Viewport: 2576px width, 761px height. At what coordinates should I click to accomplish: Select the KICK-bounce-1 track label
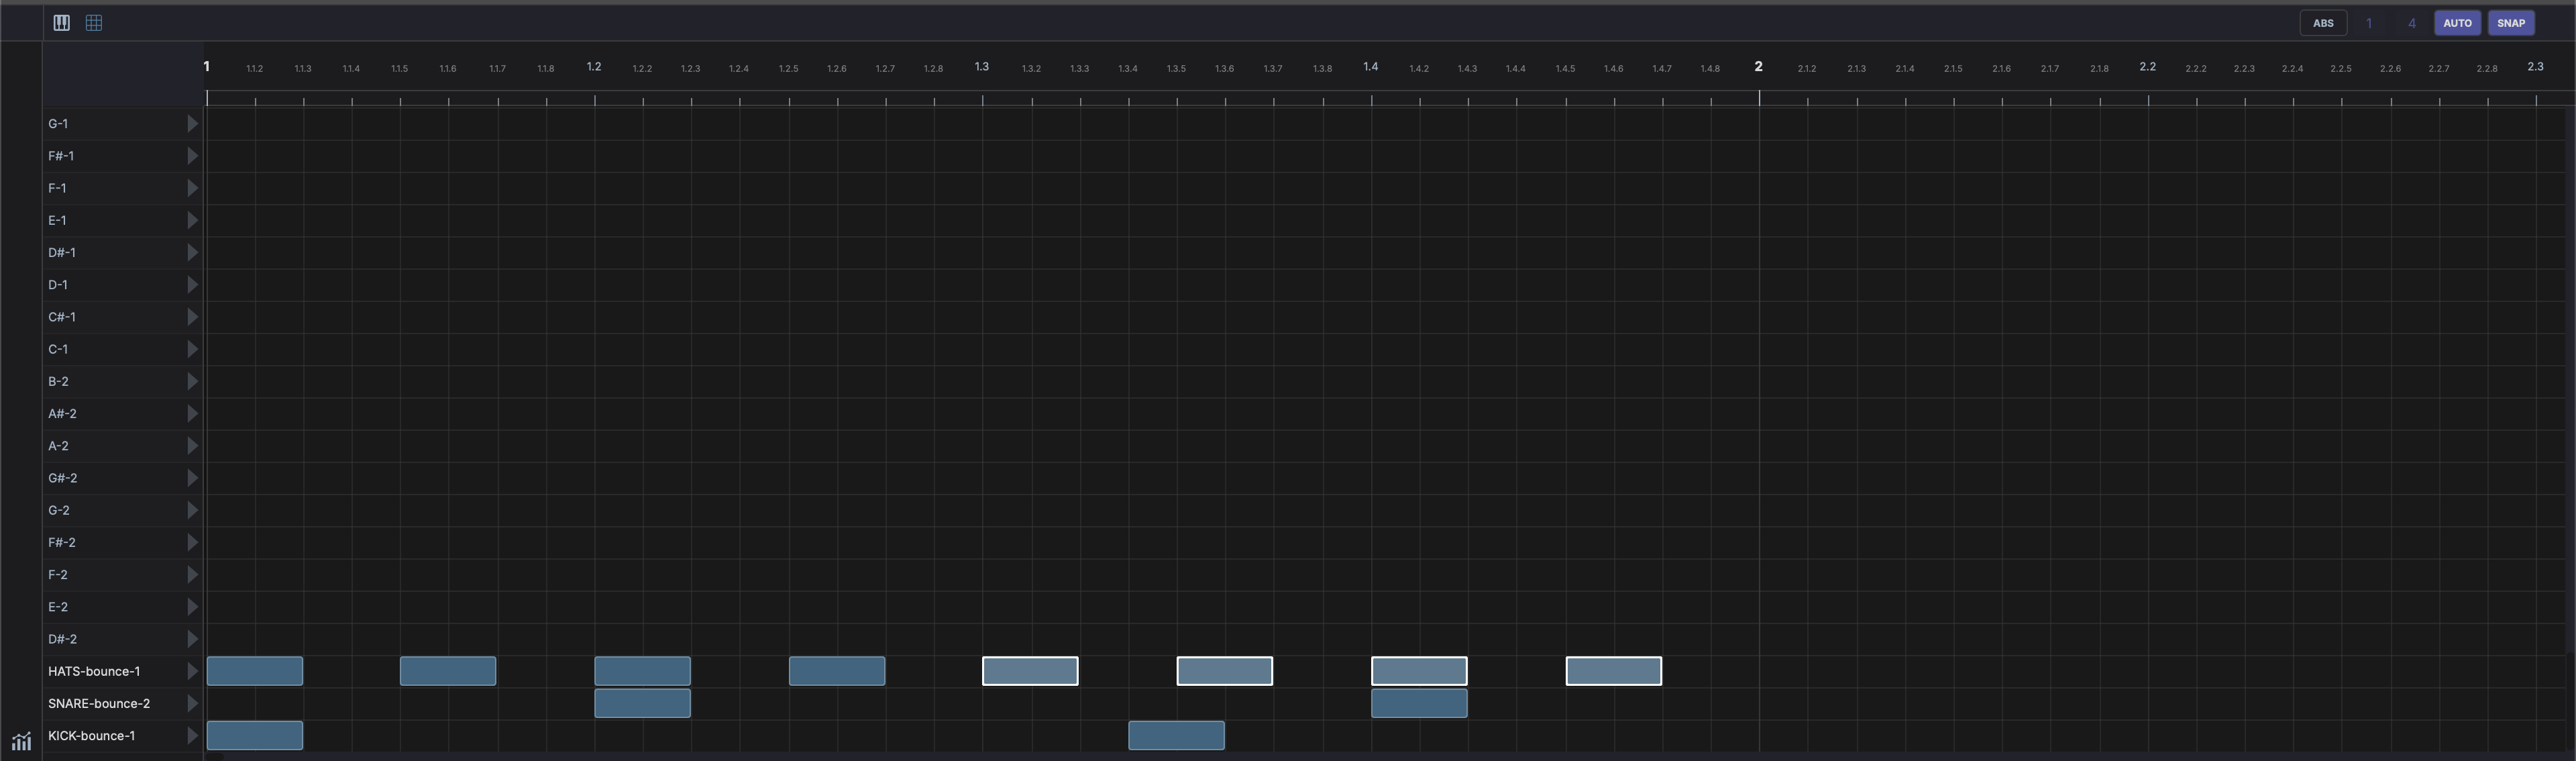91,735
